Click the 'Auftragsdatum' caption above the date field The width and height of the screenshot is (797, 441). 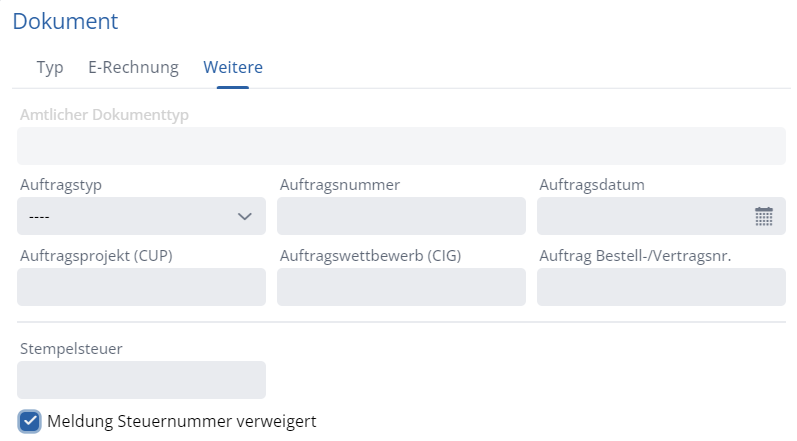coord(591,185)
